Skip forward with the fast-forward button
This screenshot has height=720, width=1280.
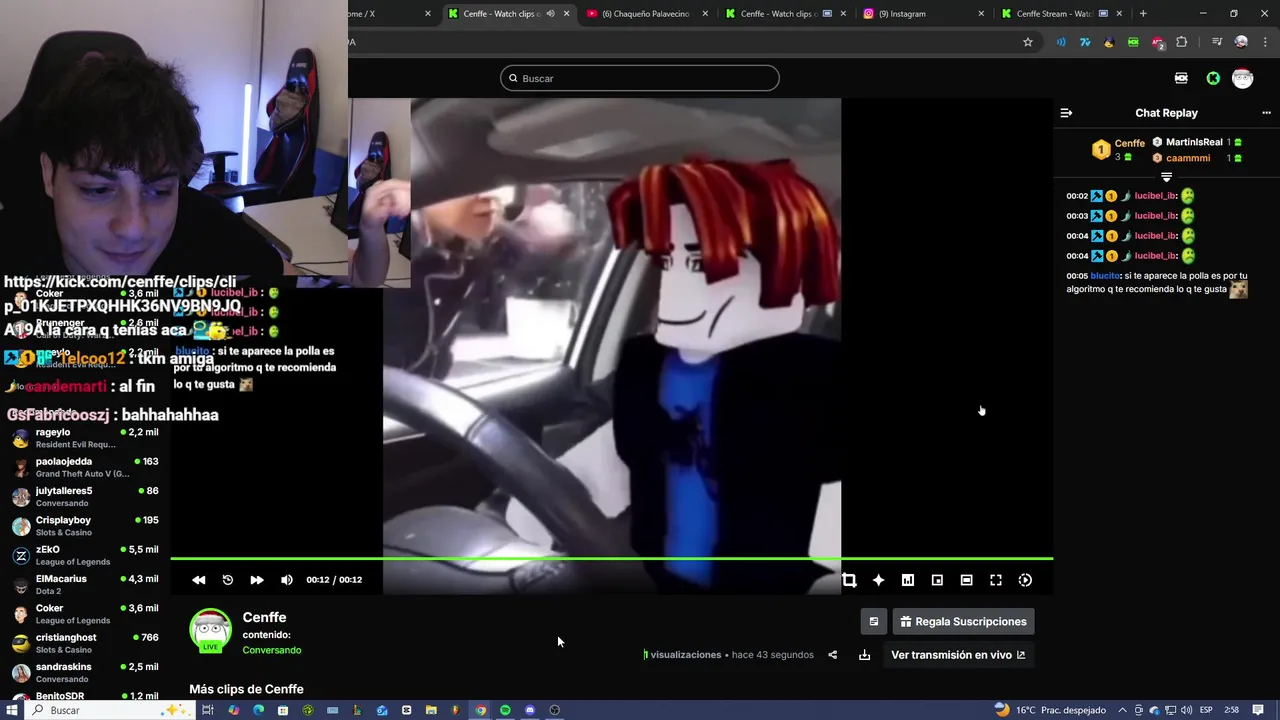[257, 580]
